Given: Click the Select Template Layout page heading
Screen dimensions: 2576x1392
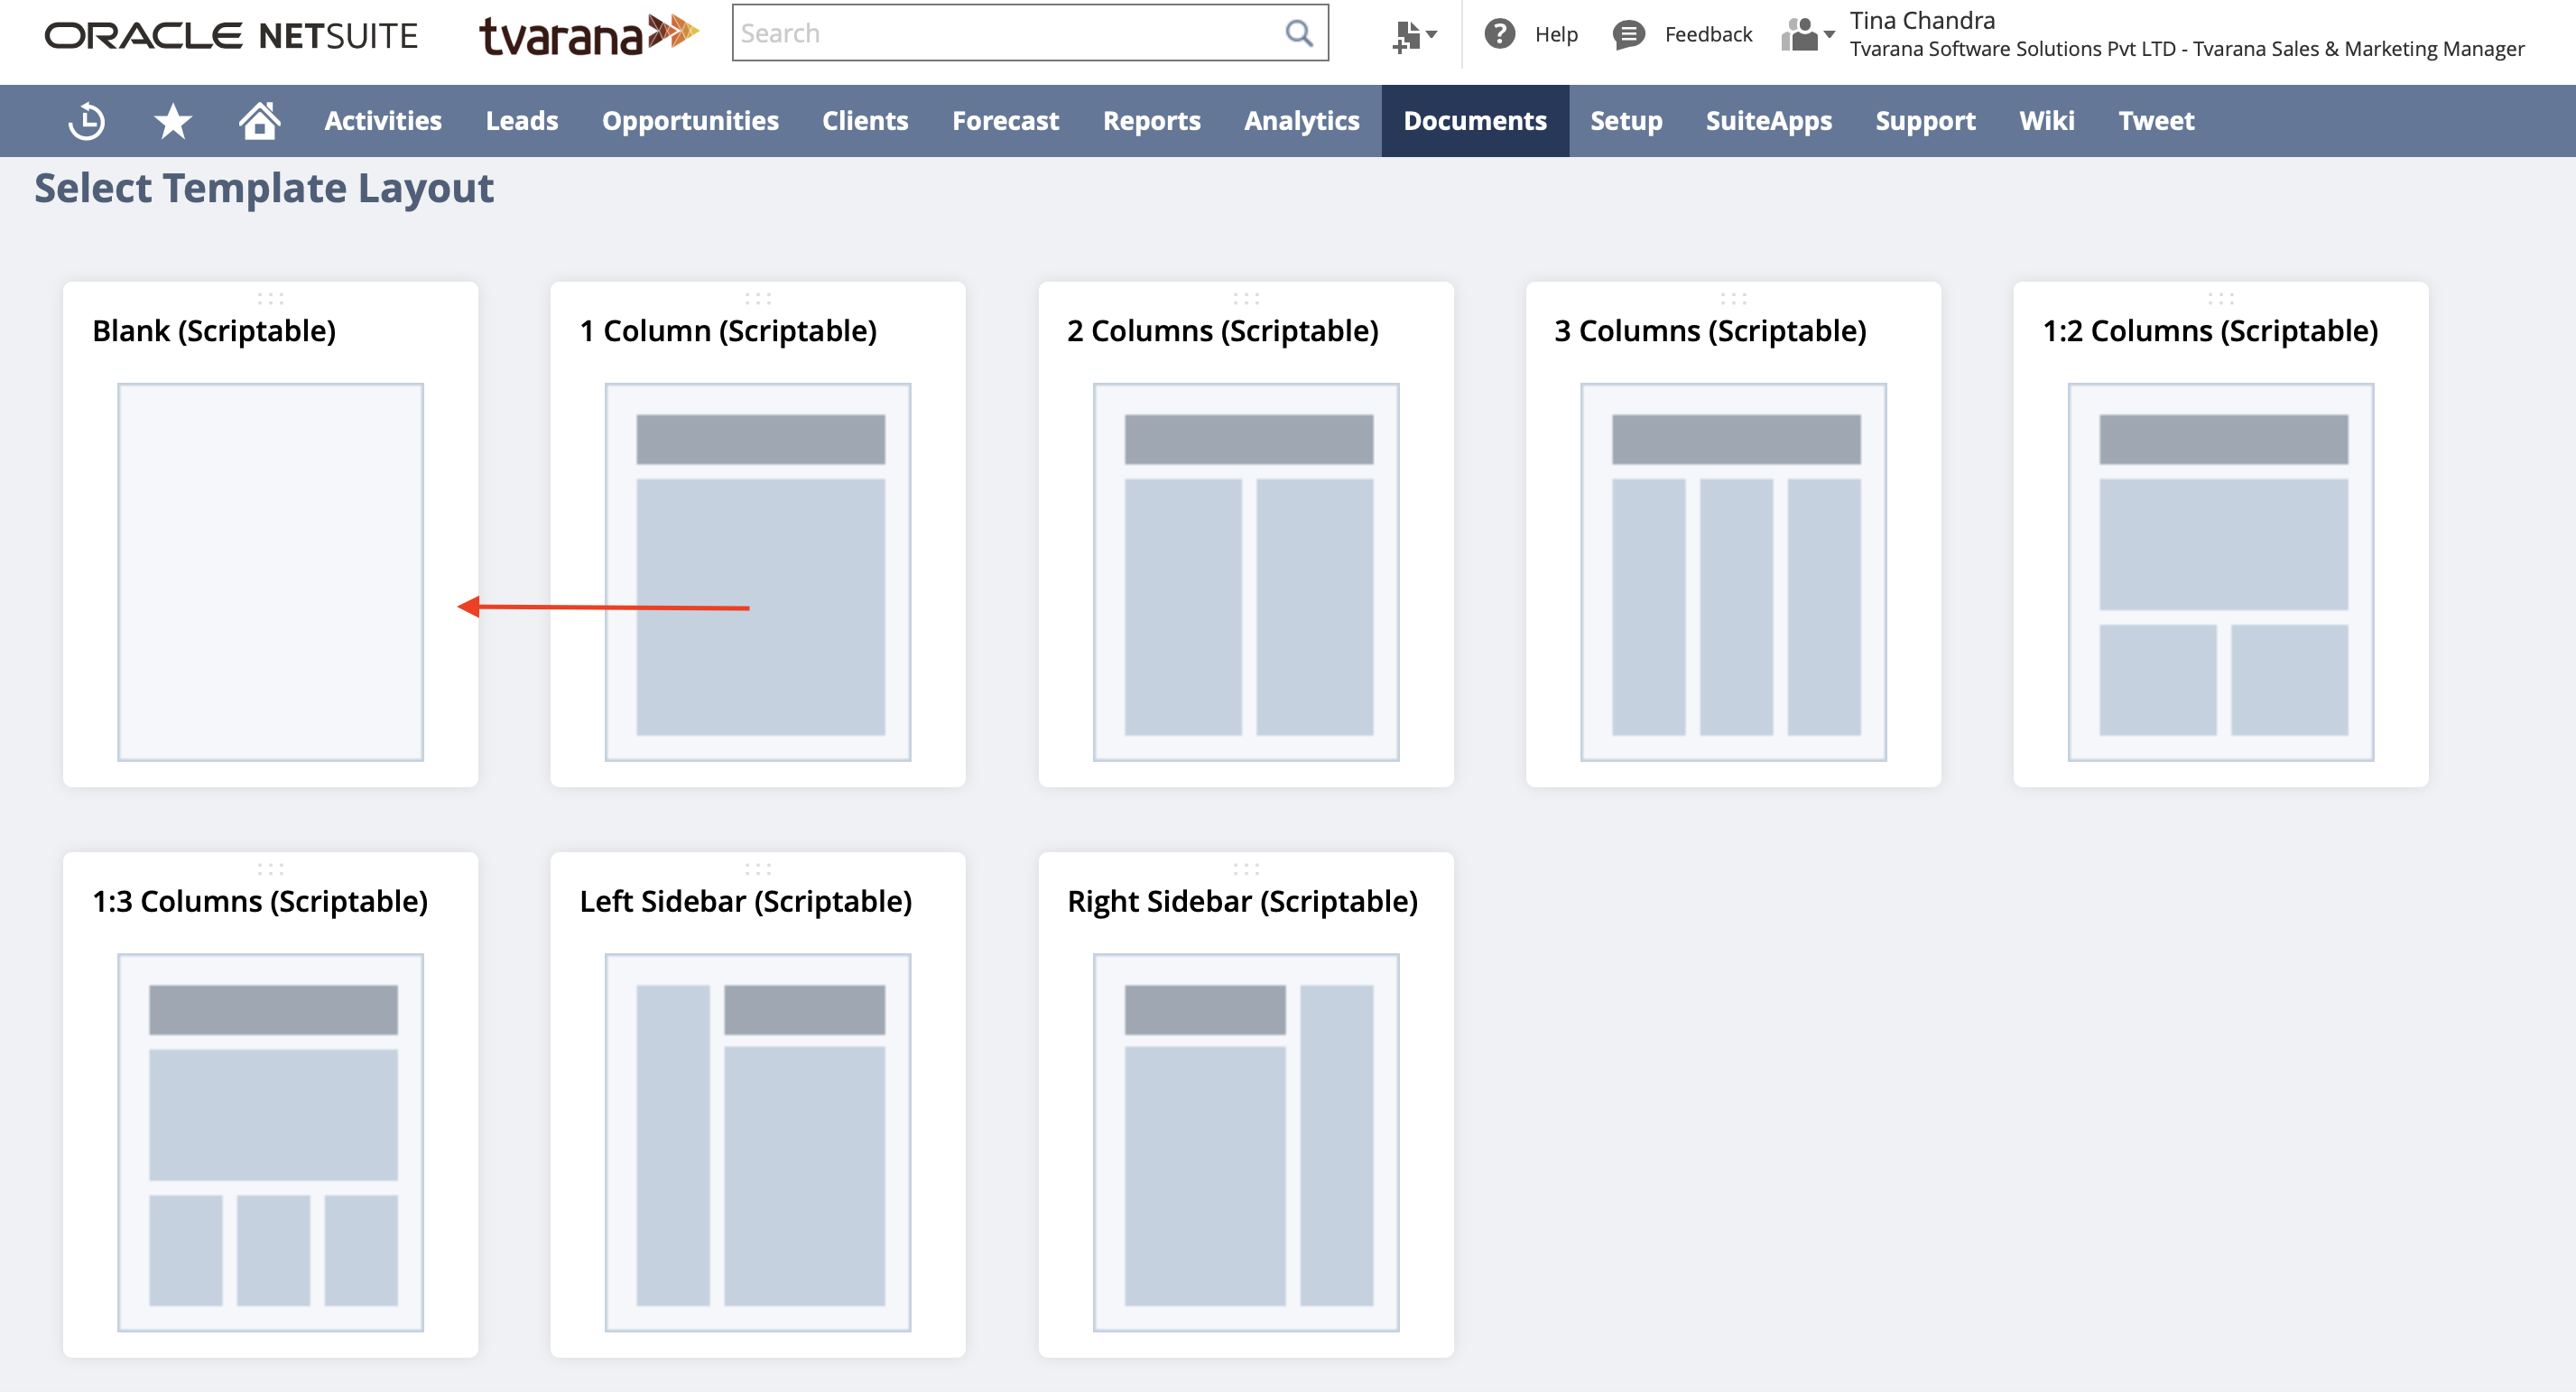Looking at the screenshot, I should pos(264,188).
